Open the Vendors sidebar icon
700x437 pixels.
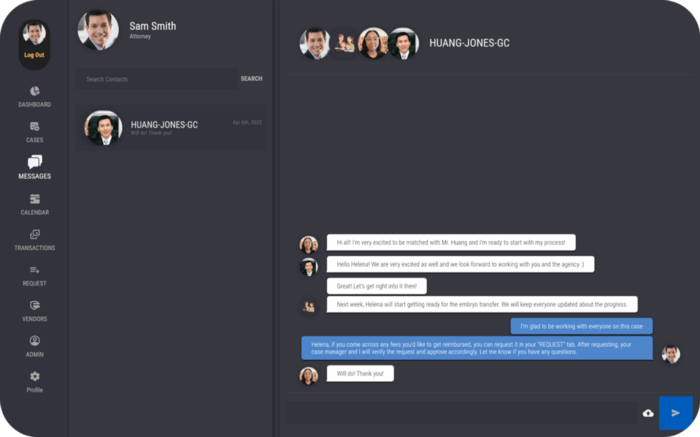coord(34,305)
